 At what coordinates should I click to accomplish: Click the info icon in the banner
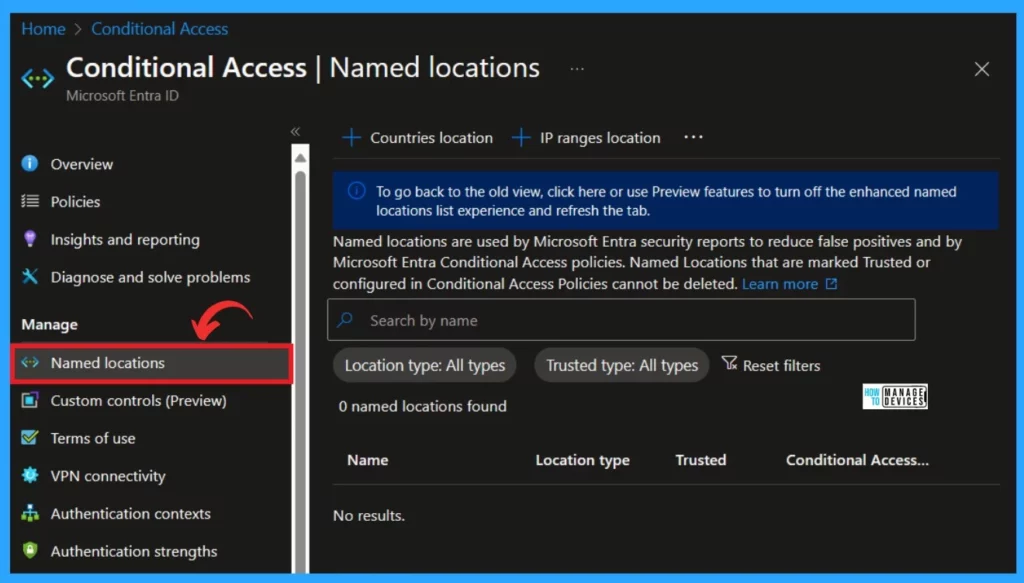pyautogui.click(x=357, y=191)
